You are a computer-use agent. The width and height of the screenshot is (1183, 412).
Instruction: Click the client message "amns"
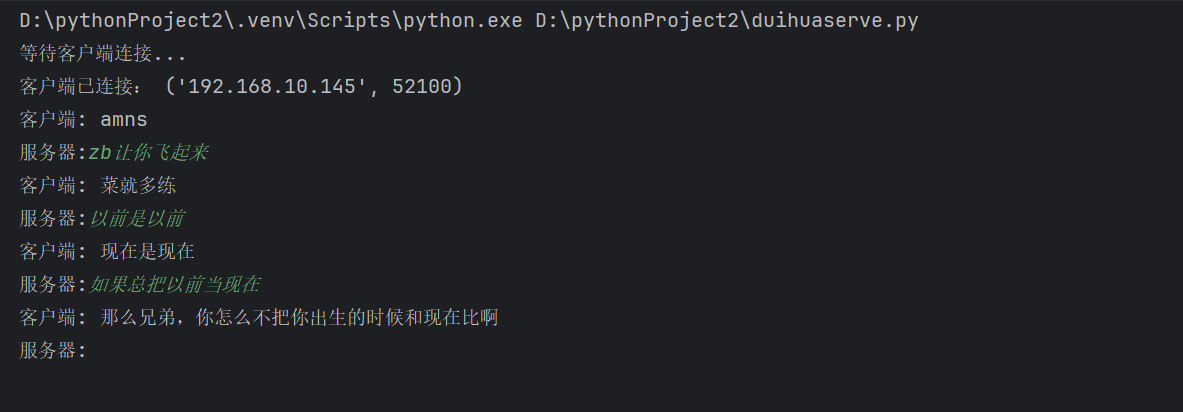tap(124, 120)
